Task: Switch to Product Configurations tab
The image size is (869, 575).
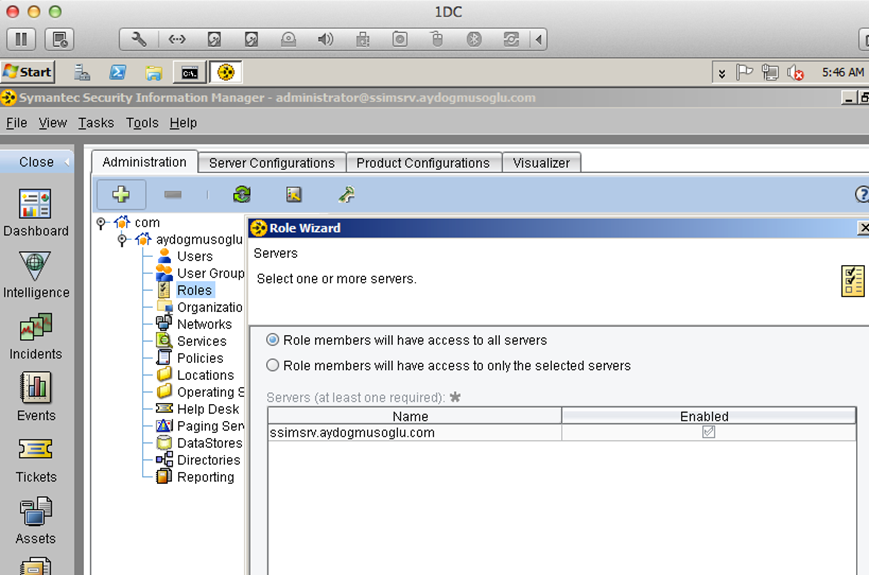Action: tap(423, 163)
